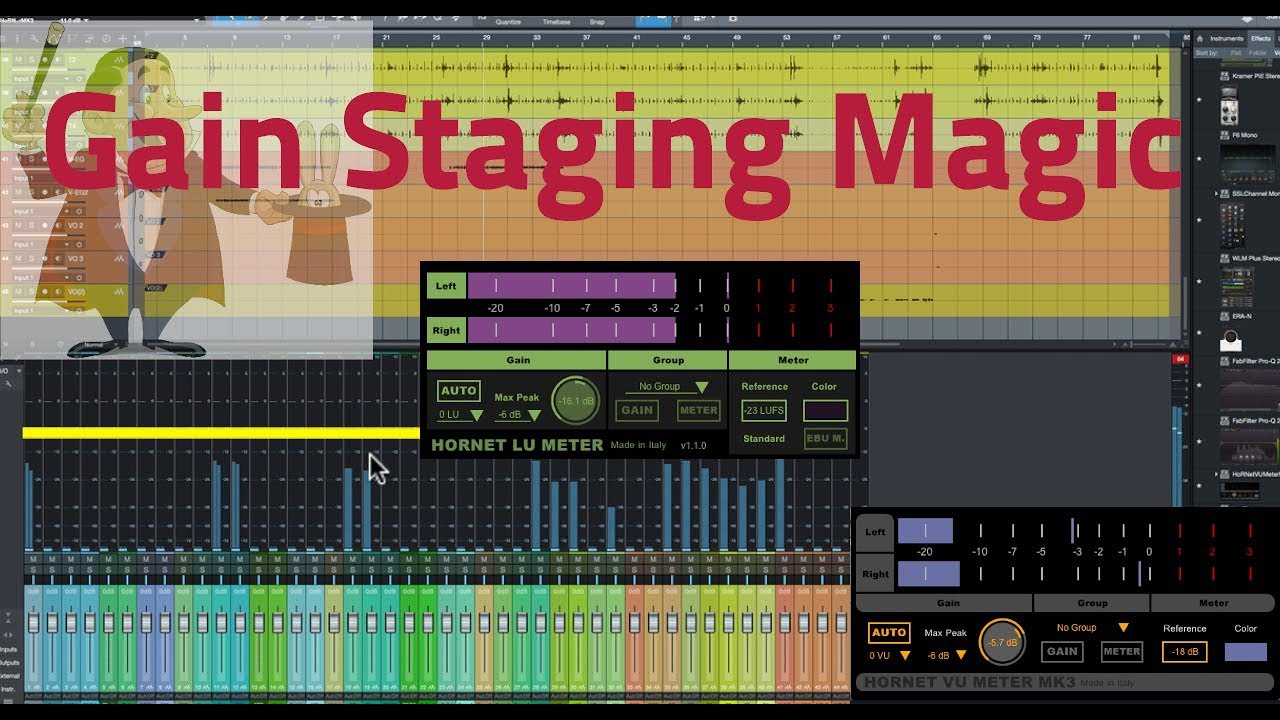The image size is (1280, 720).
Task: Open the dark purple Color swatch in LU Meter
Action: (x=825, y=410)
